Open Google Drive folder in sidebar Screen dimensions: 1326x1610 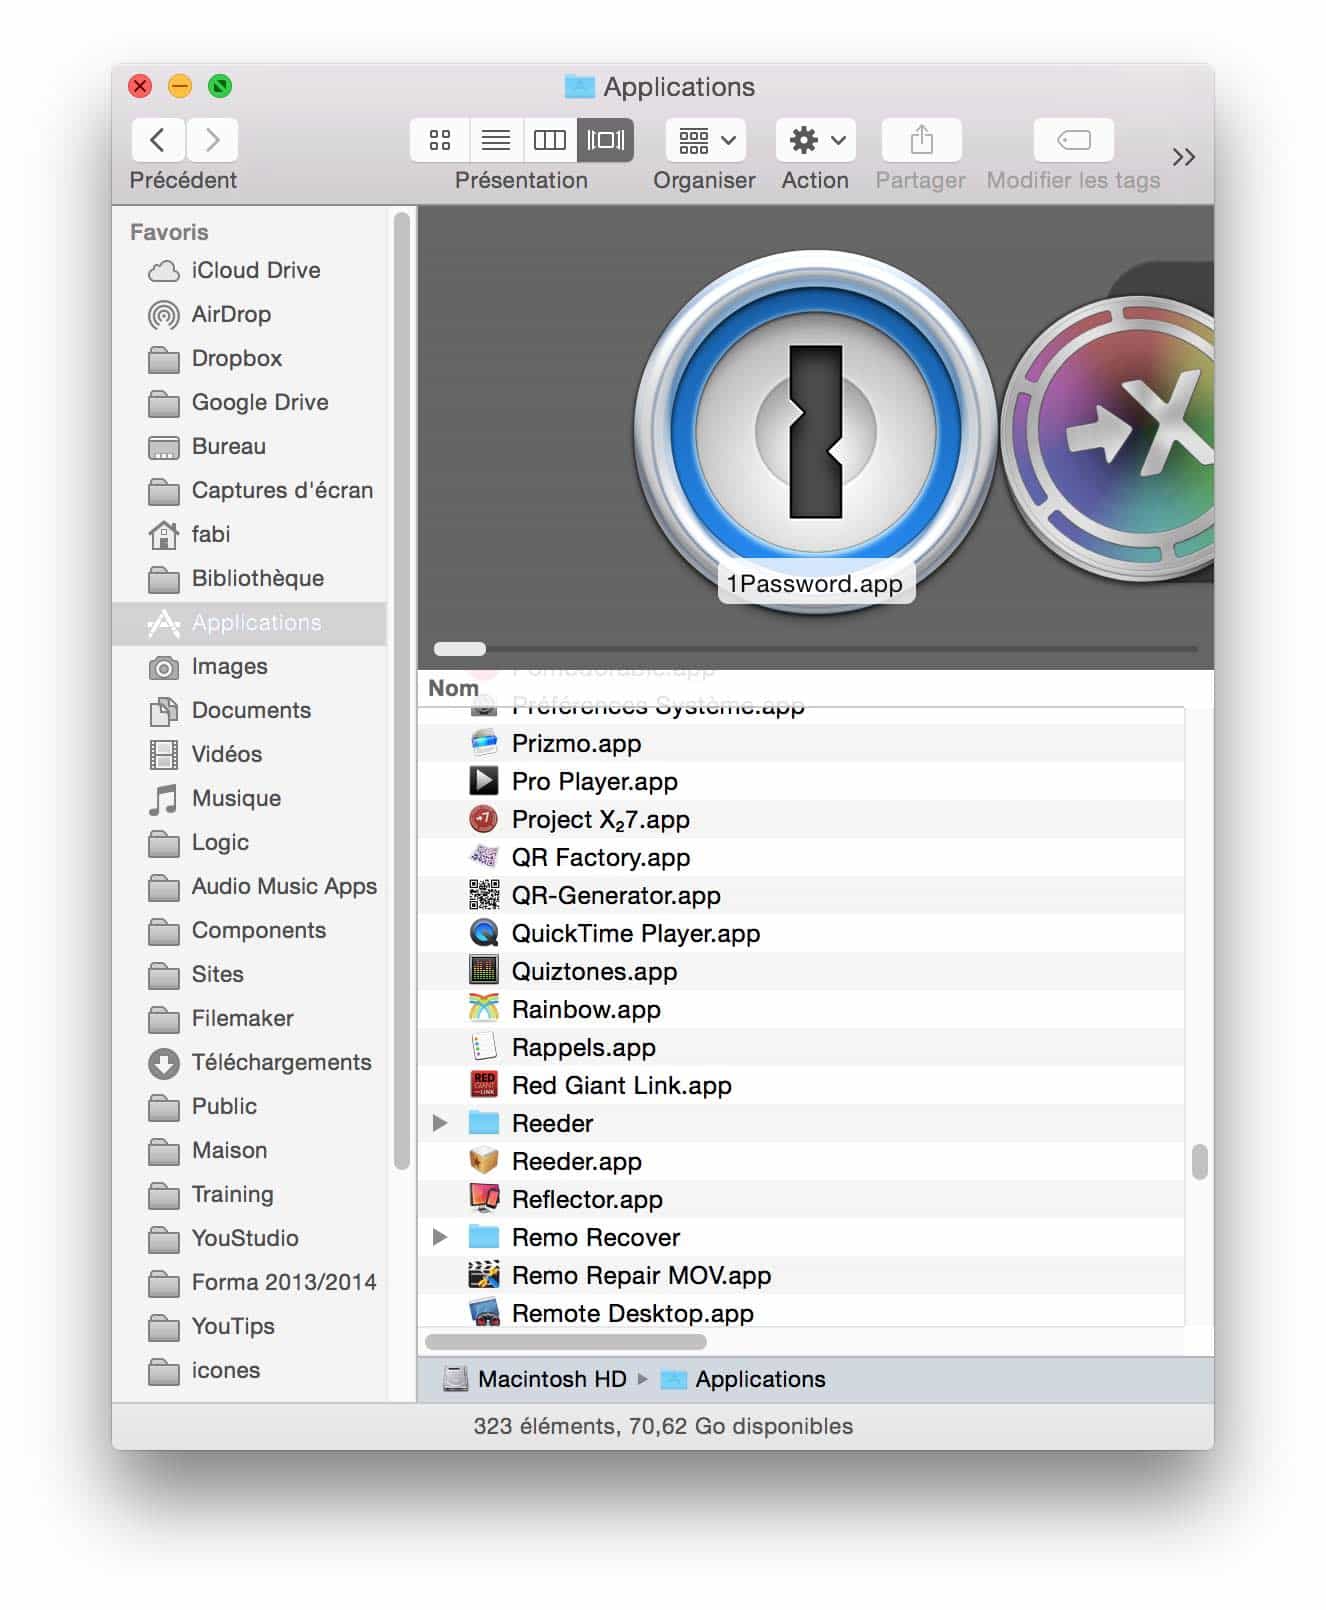click(x=250, y=402)
